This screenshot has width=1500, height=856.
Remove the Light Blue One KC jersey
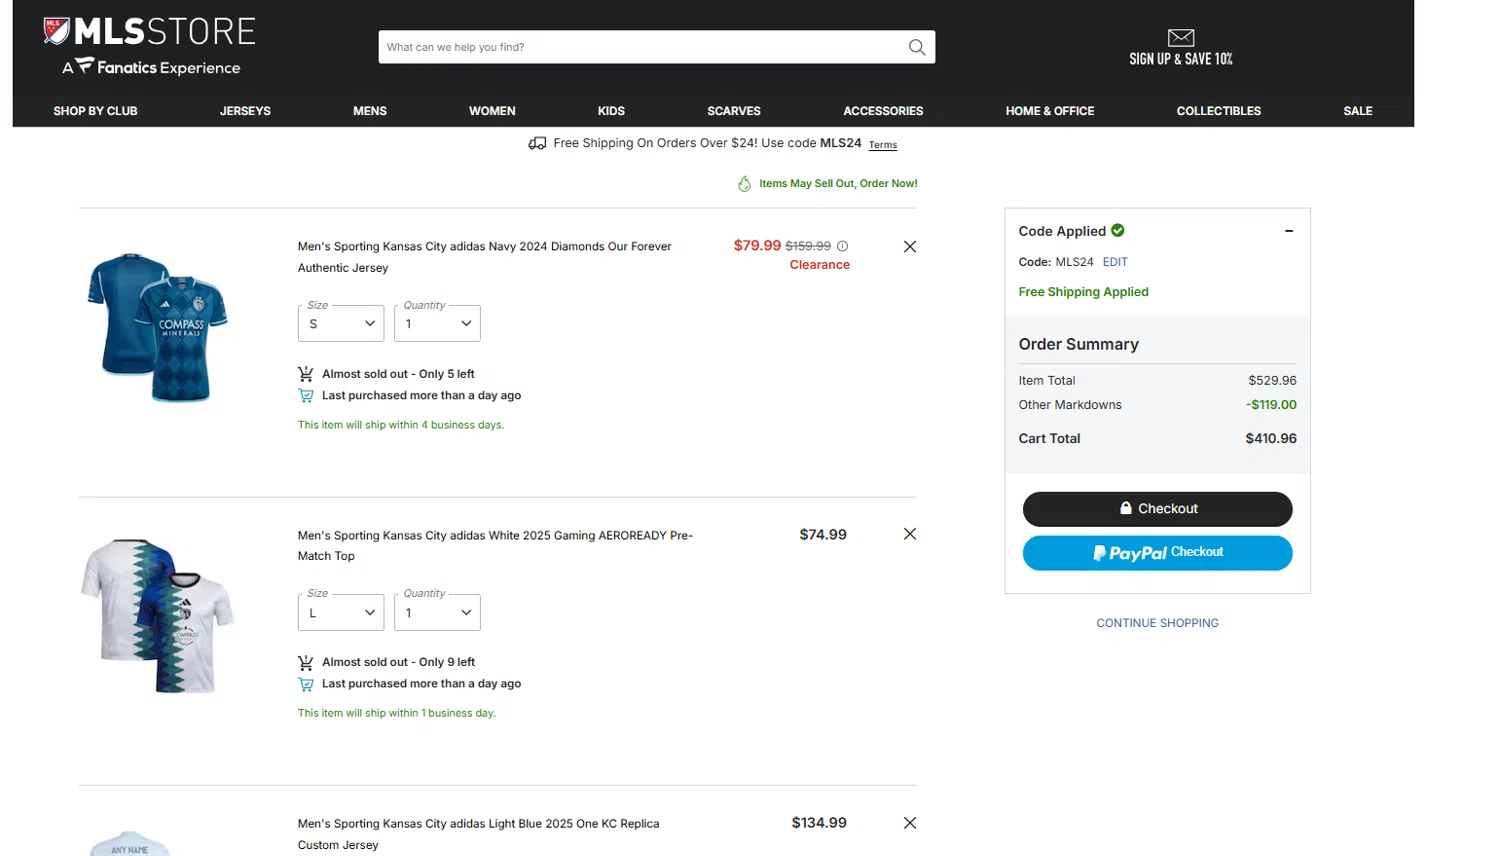tap(910, 823)
